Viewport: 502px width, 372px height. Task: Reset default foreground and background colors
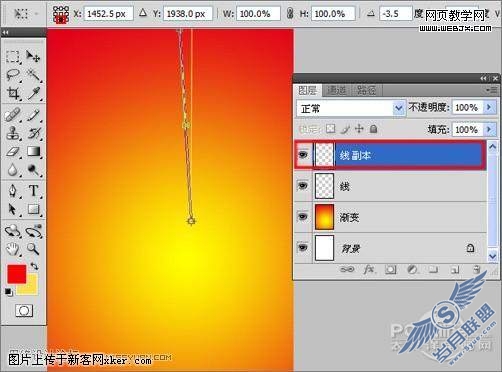click(9, 292)
